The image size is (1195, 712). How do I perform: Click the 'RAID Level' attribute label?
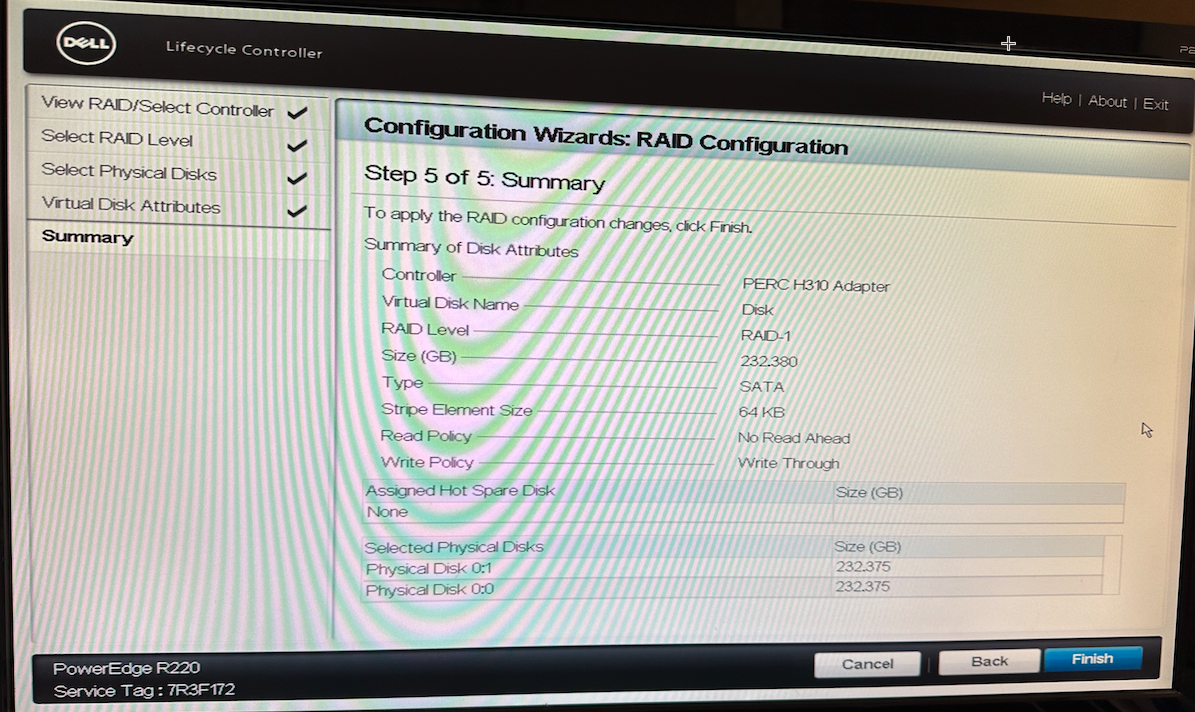(x=425, y=329)
